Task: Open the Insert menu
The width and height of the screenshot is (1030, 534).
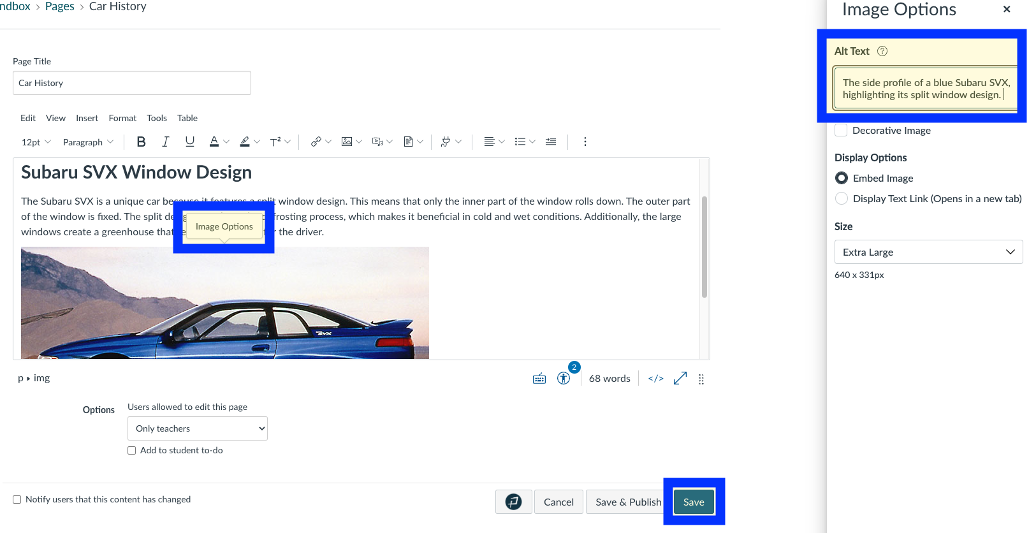Action: pyautogui.click(x=87, y=118)
